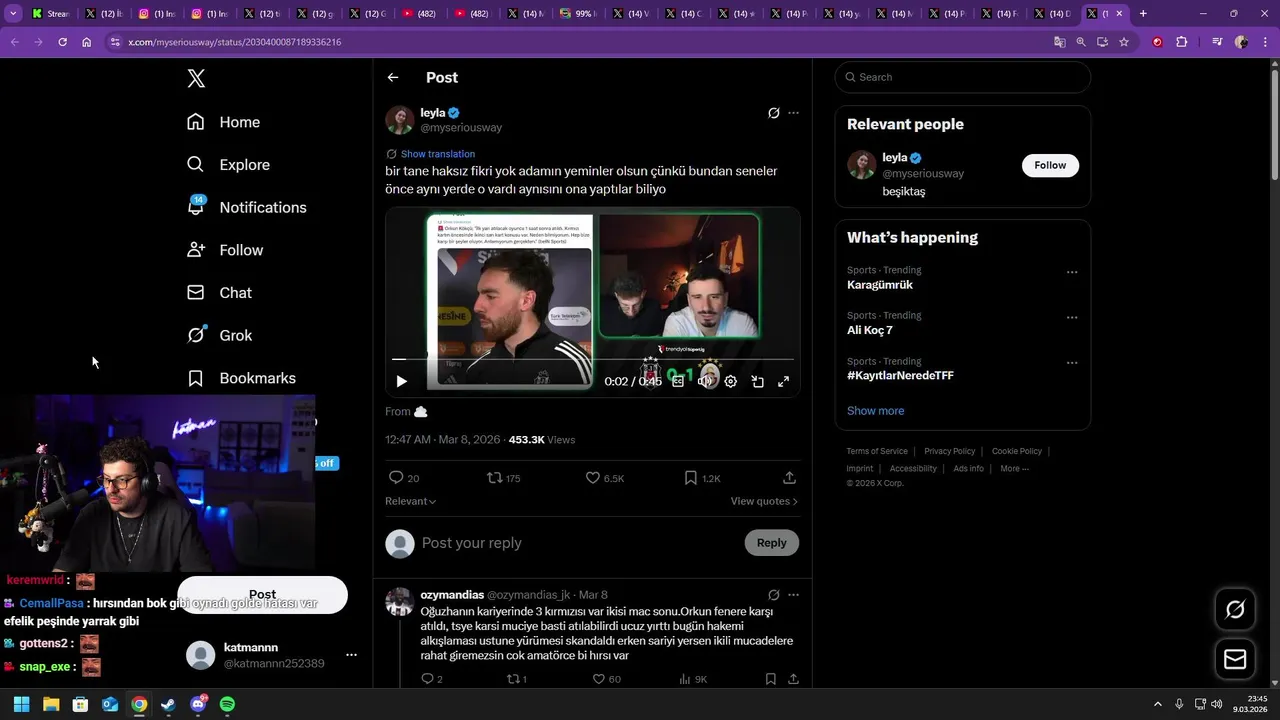Toggle video captions icon
Screen dimensions: 1280x720
point(677,381)
